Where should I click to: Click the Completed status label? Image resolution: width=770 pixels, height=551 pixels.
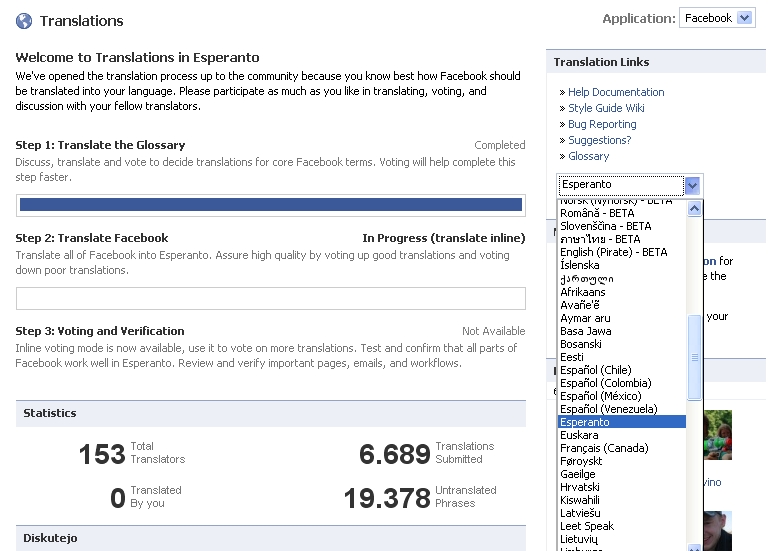click(499, 145)
